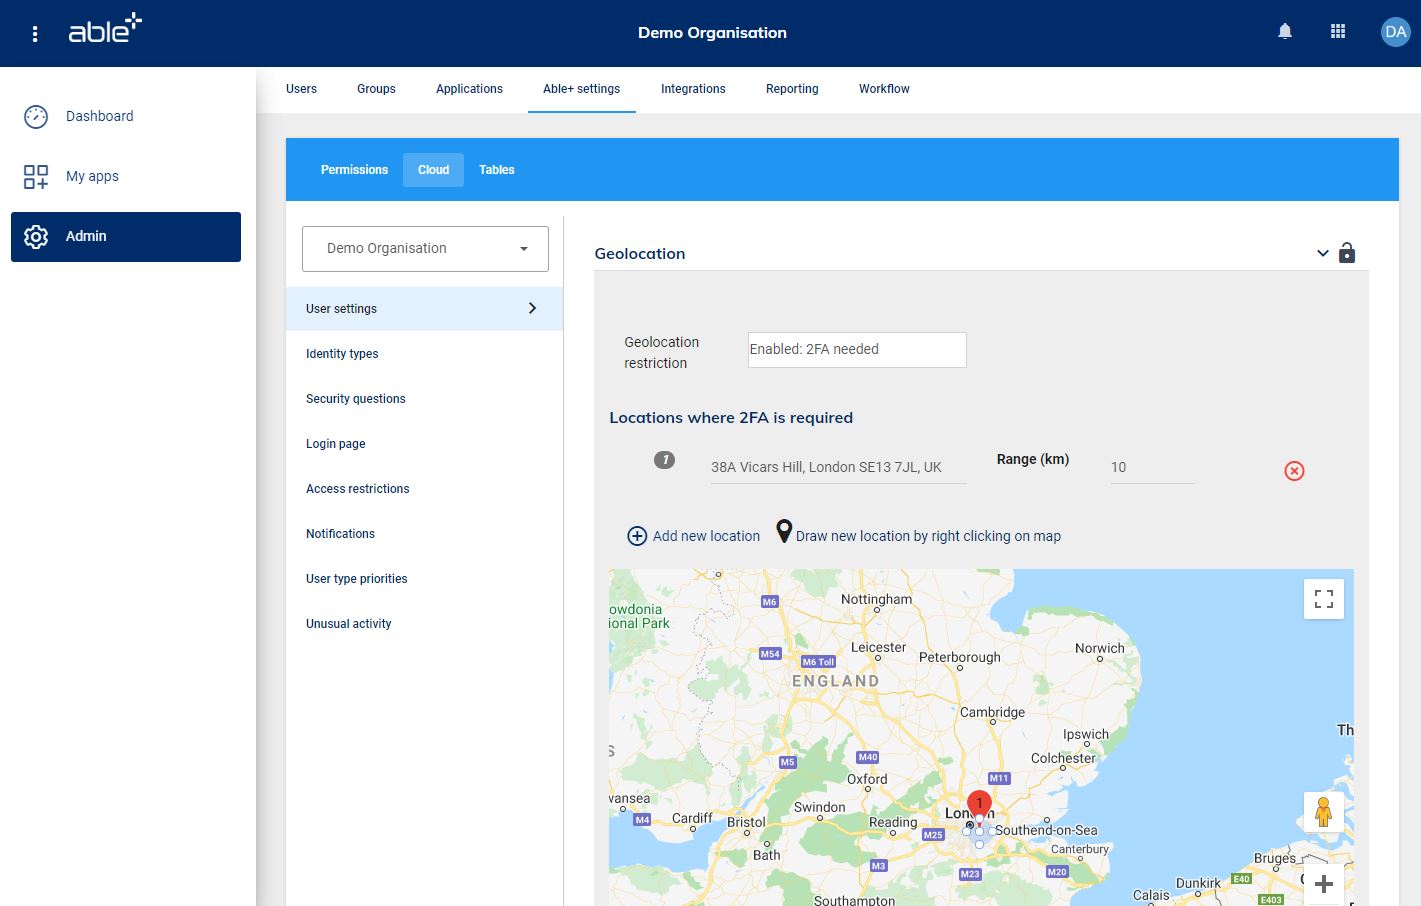The width and height of the screenshot is (1421, 906).
Task: Open the notifications bell
Action: [1285, 32]
